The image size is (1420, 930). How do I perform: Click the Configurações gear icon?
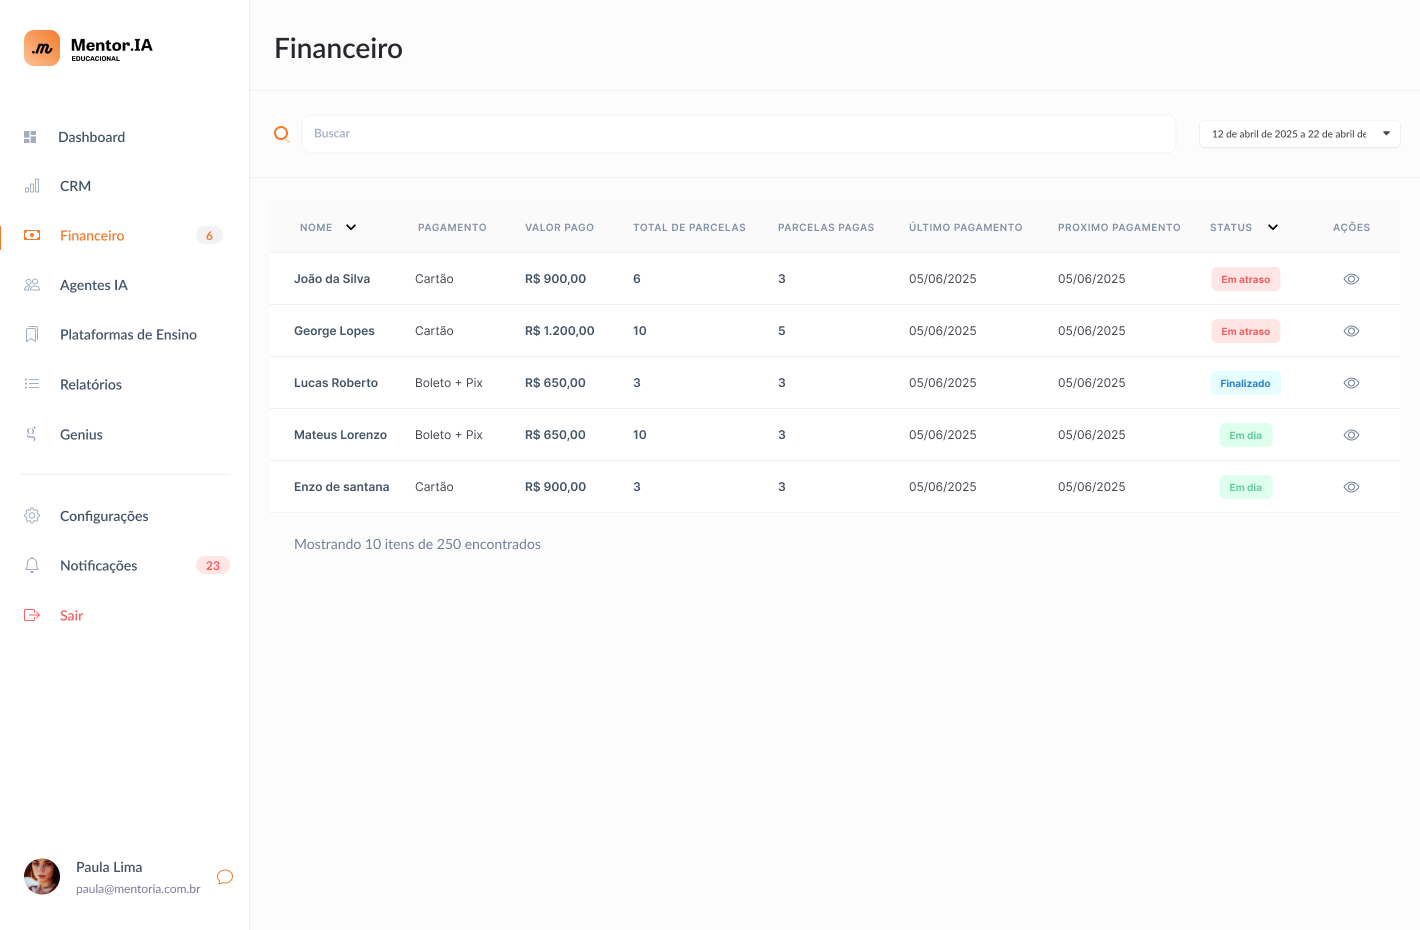tap(32, 516)
